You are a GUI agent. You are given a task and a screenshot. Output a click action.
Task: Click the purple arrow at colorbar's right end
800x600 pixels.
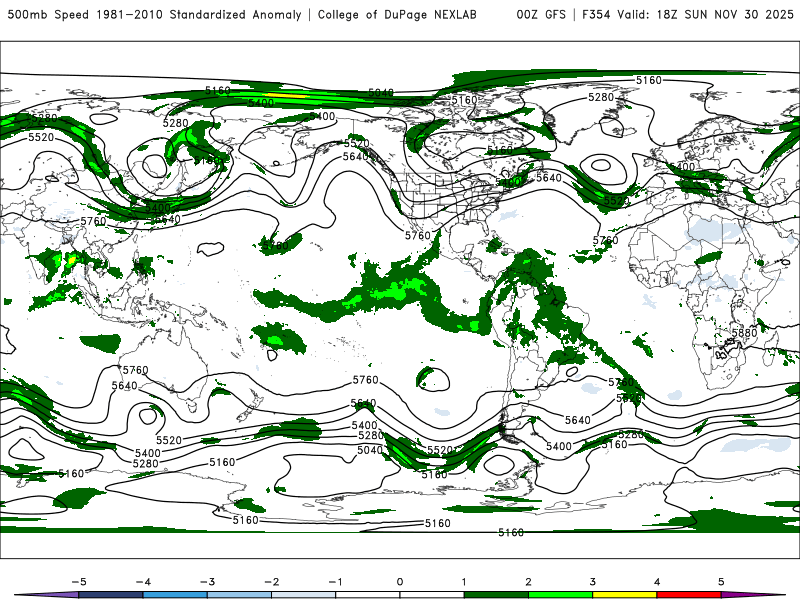point(753,595)
